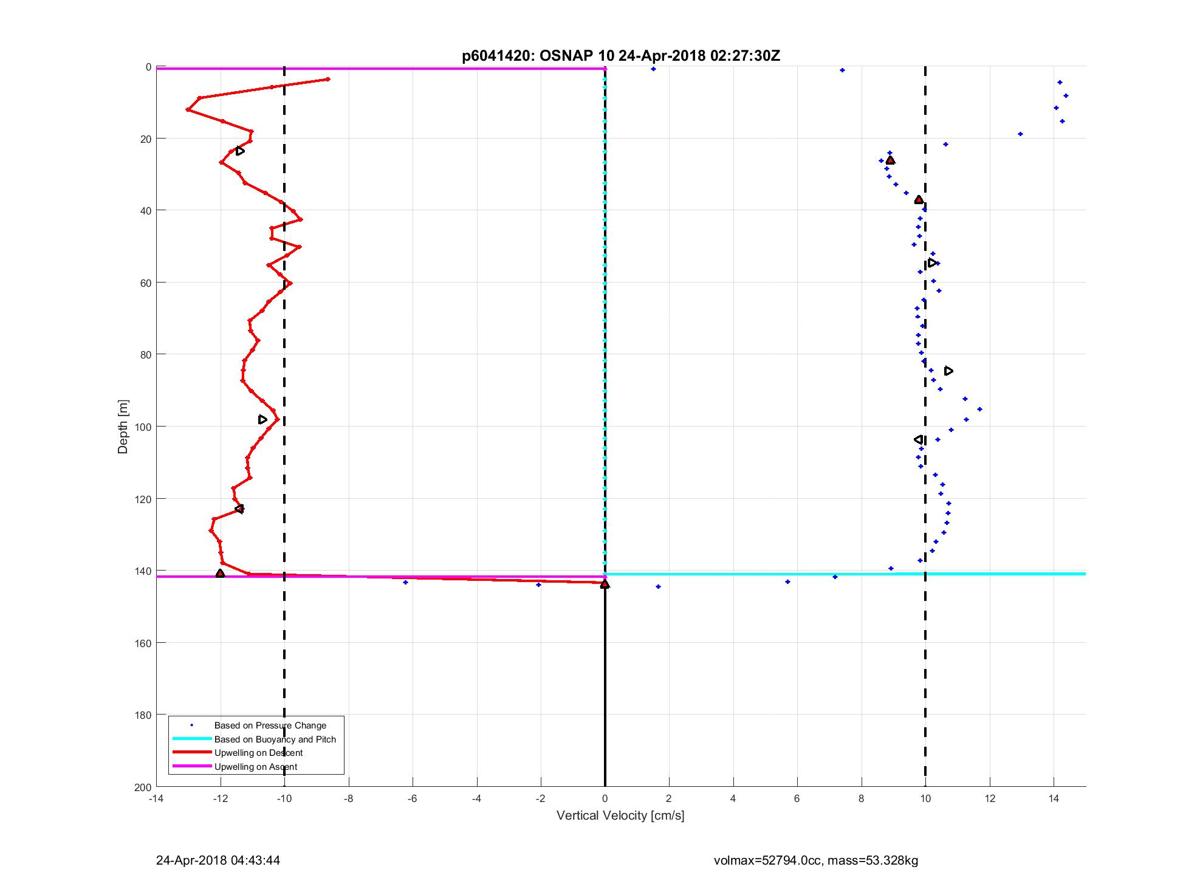Click 'Upwelling on Descent' legend entry
This screenshot has height=885, width=1200.
(x=259, y=752)
